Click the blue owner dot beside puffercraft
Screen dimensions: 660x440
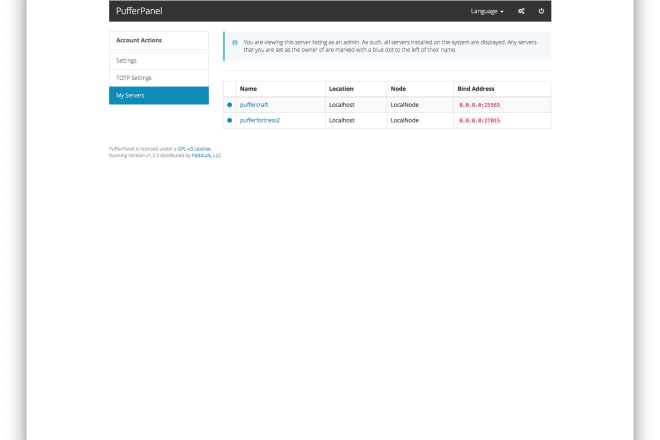click(229, 105)
